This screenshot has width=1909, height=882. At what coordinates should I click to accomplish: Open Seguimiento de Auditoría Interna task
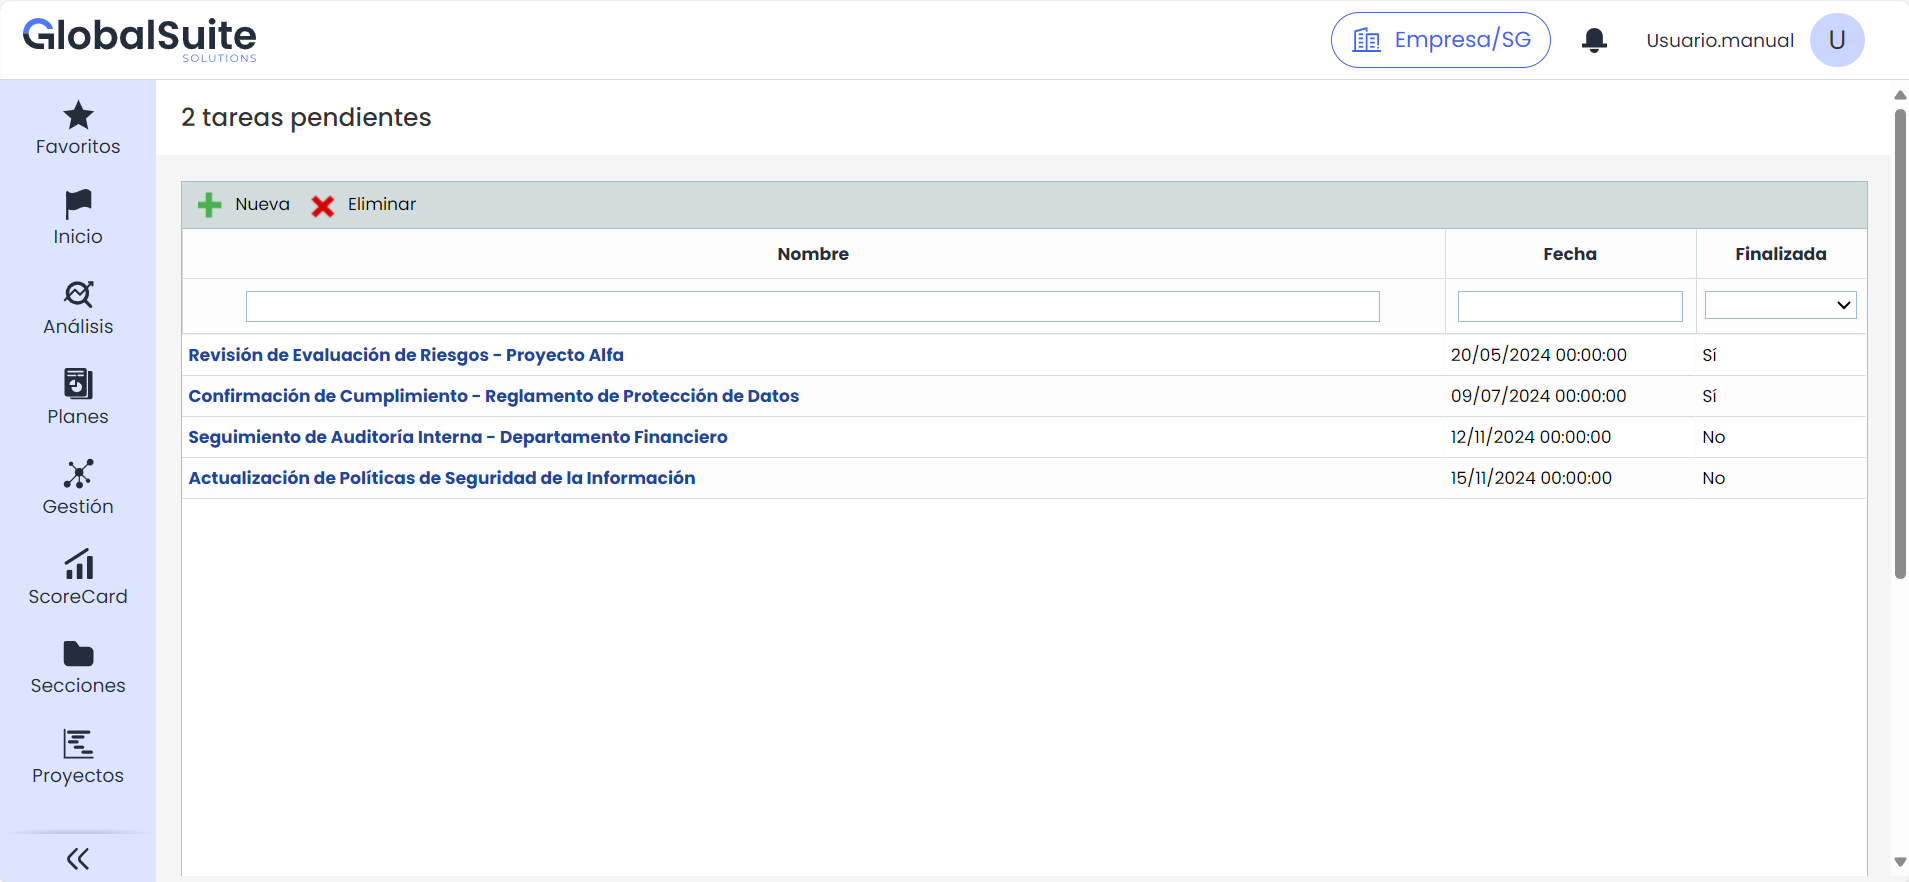[458, 437]
